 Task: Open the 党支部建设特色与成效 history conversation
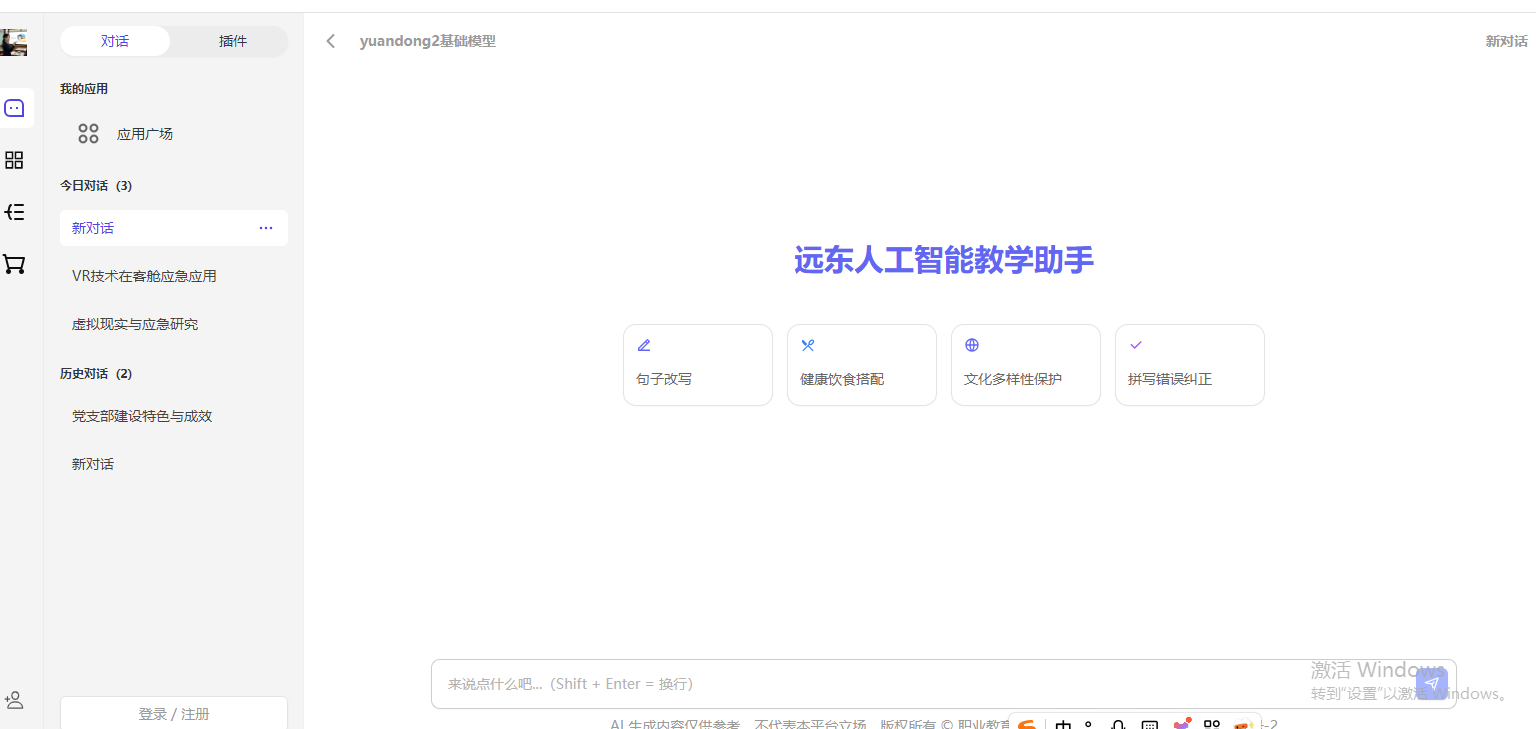142,416
